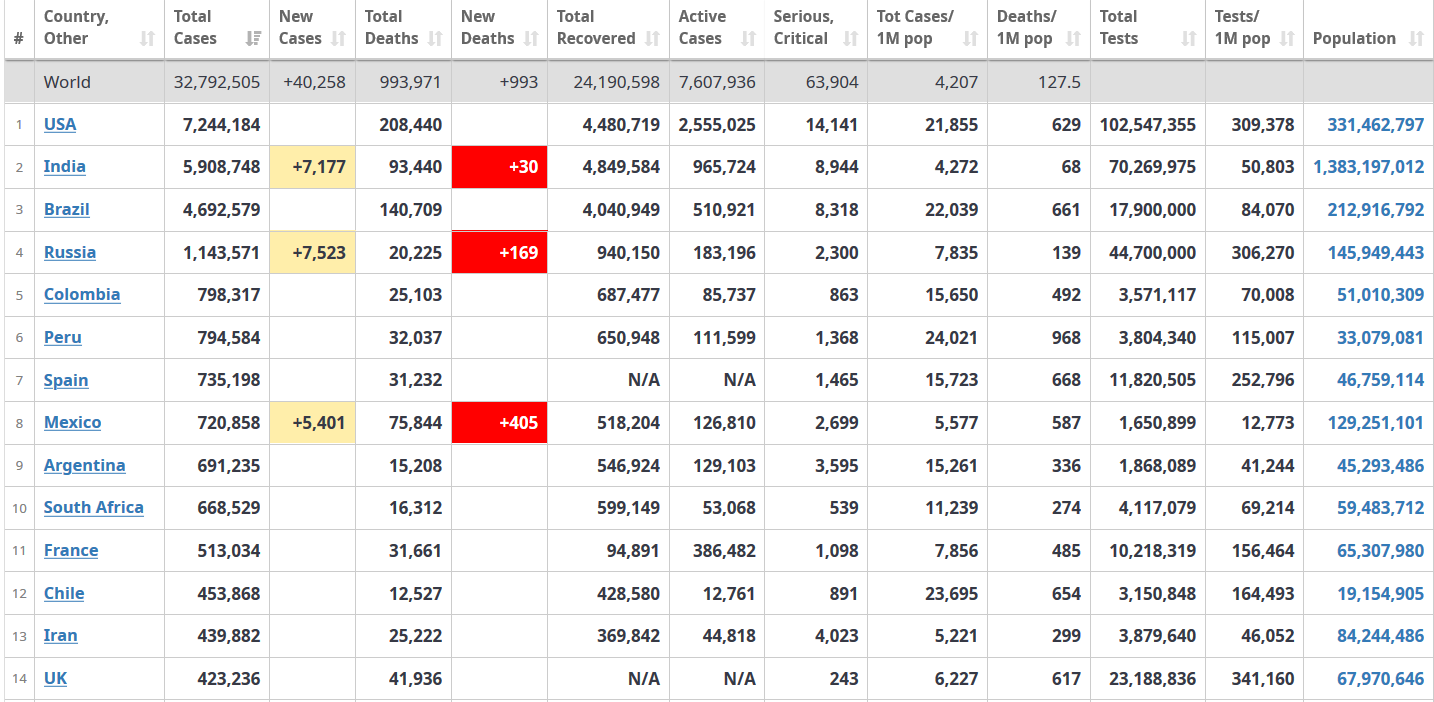Sort by Total Cases column arrows
This screenshot has height=702, width=1434.
[253, 39]
